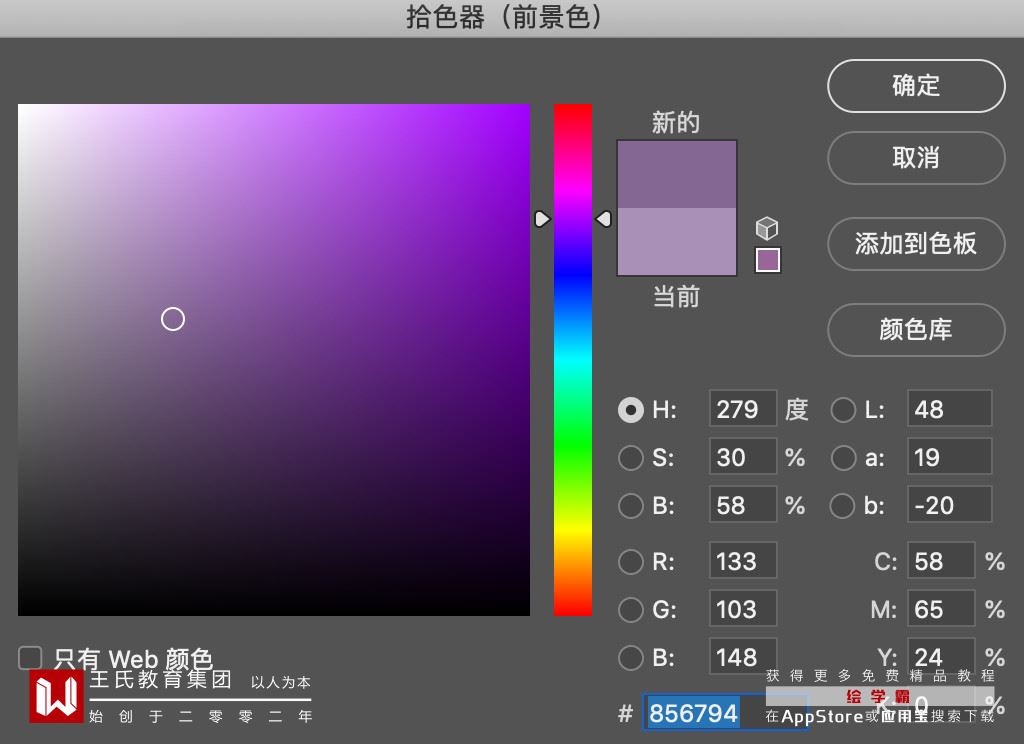This screenshot has height=744, width=1024.
Task: Click the right hue slider arrow
Action: 603,218
